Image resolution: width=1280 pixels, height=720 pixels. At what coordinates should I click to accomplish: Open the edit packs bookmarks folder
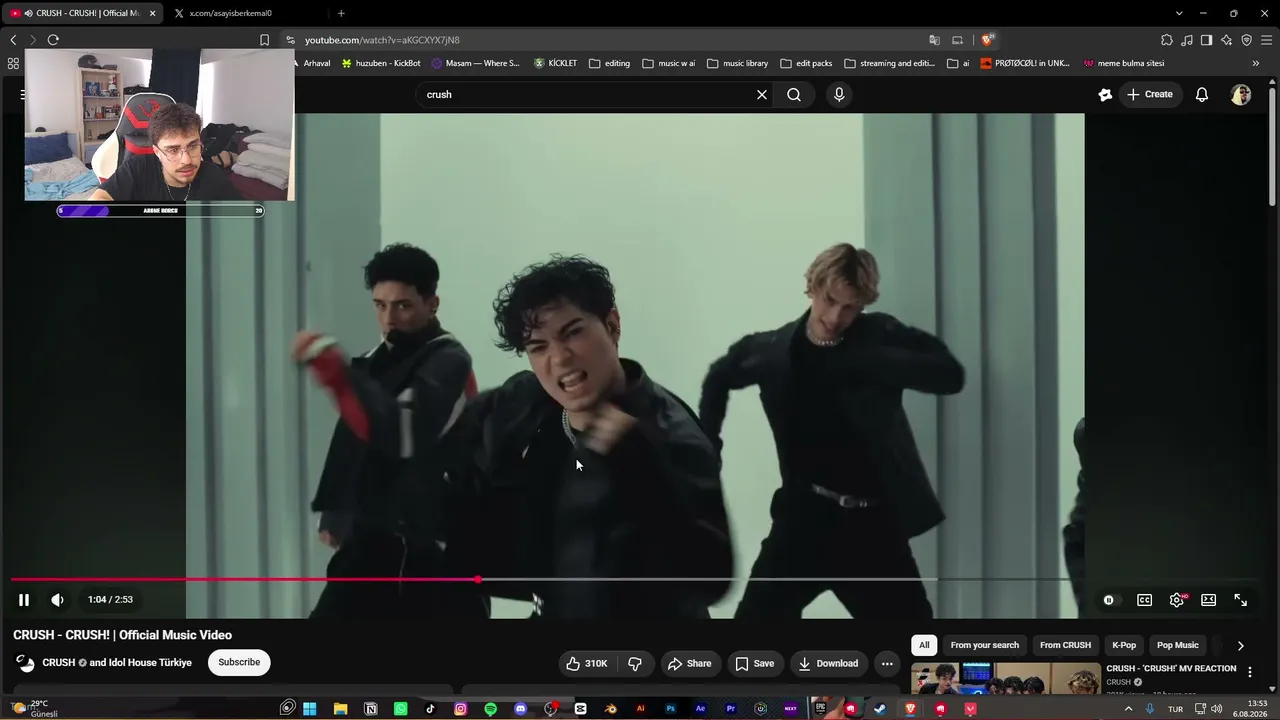pos(808,63)
